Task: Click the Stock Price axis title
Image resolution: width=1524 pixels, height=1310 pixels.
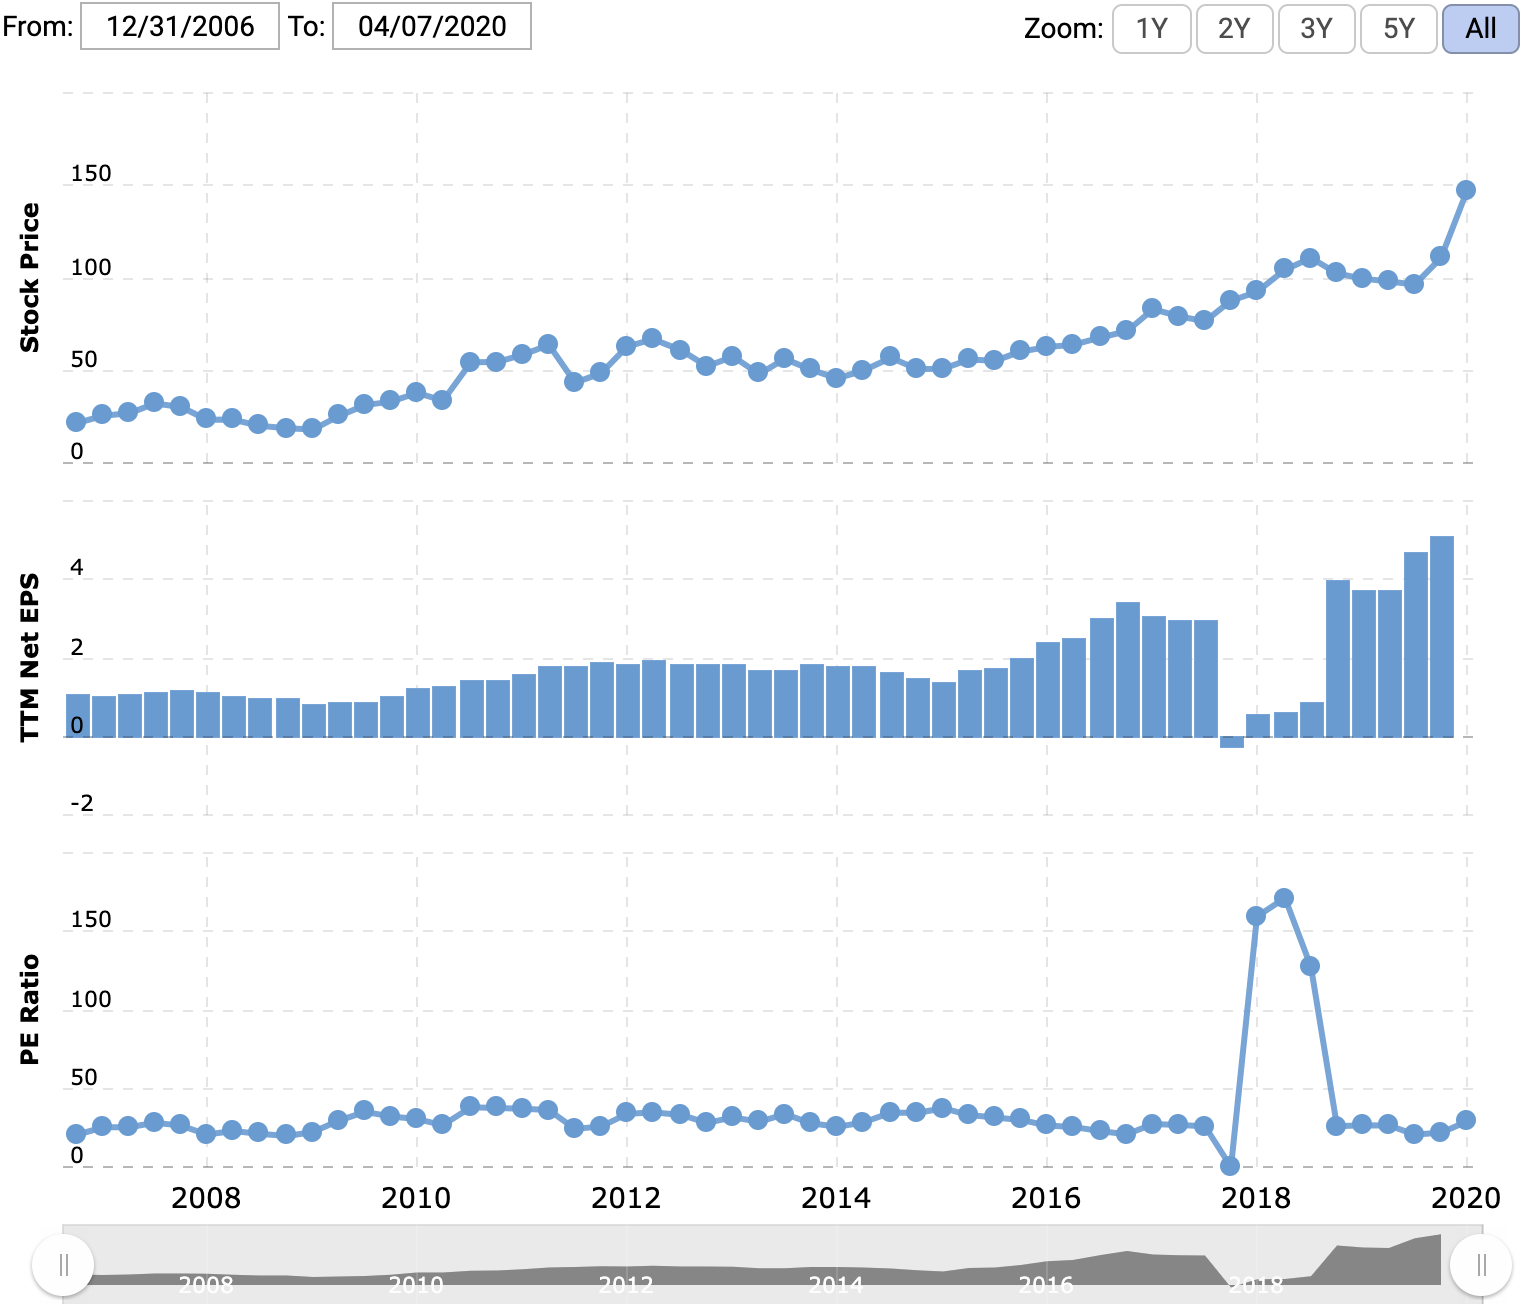Action: (30, 278)
